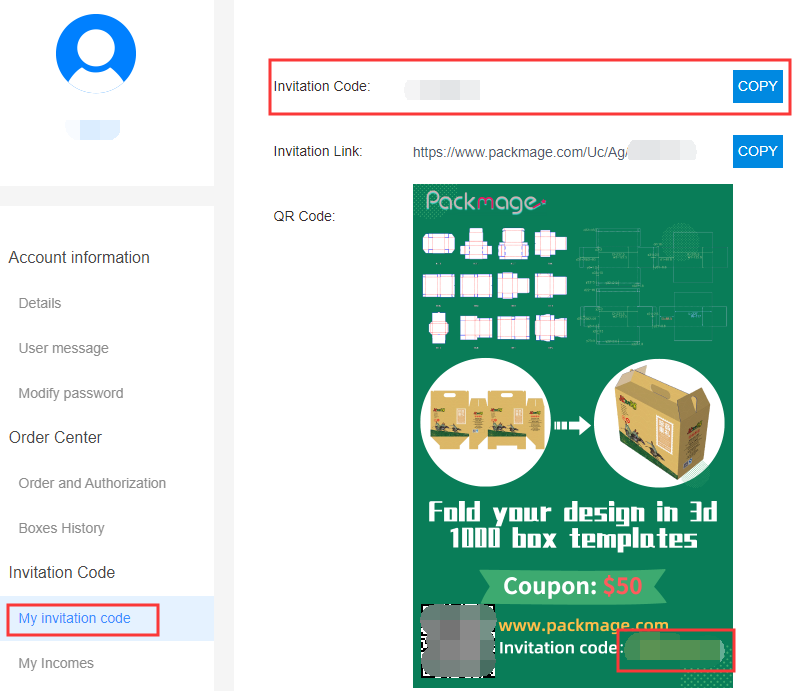Image resolution: width=797 pixels, height=691 pixels.
Task: Click the Order Center heading
Action: click(x=55, y=437)
